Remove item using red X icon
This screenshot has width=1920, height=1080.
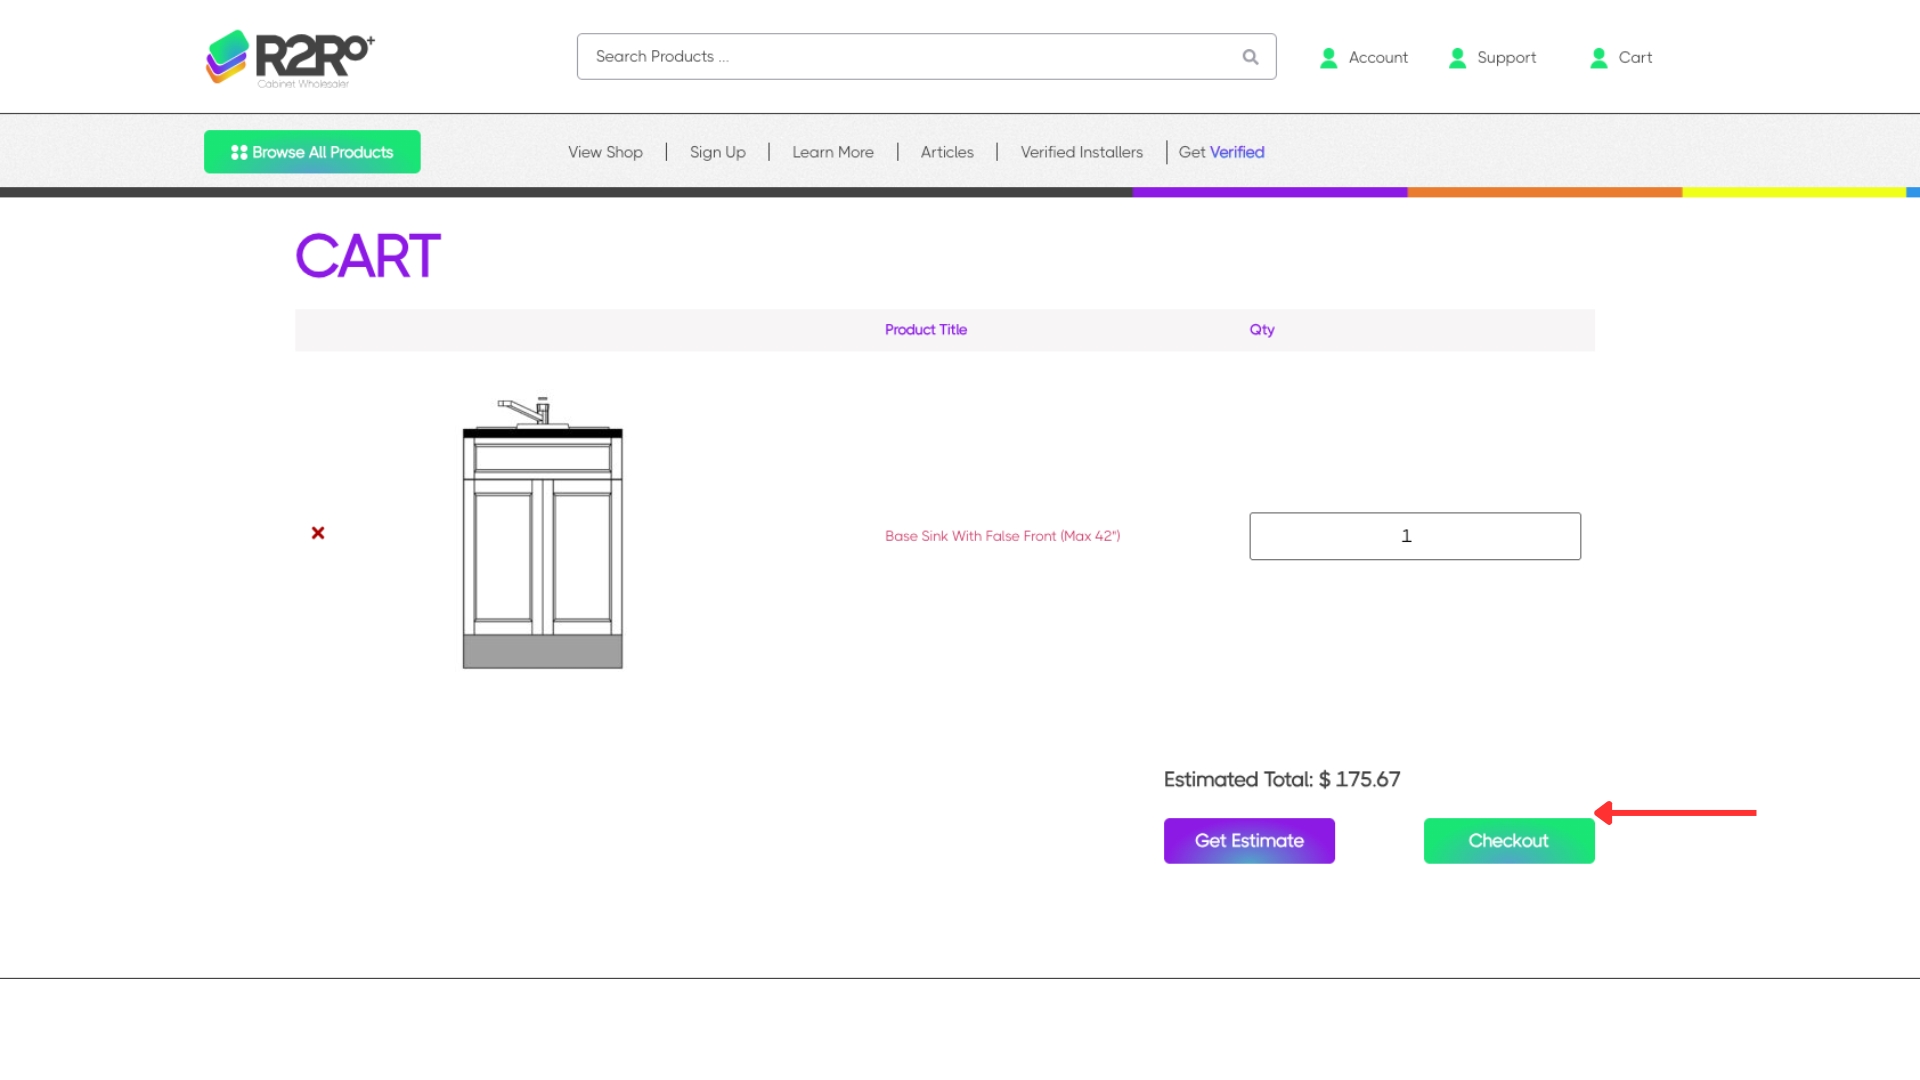(318, 533)
